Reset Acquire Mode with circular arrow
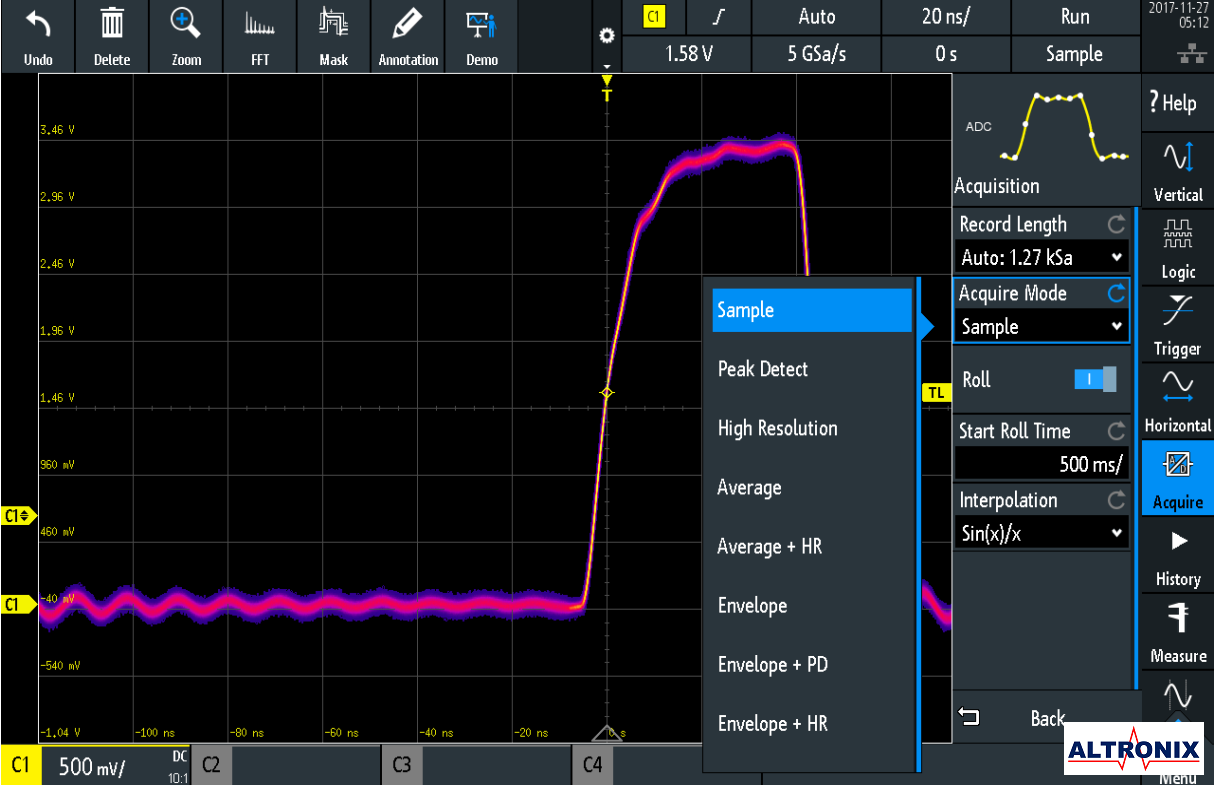Screen dimensions: 1214x785 (x=1116, y=294)
